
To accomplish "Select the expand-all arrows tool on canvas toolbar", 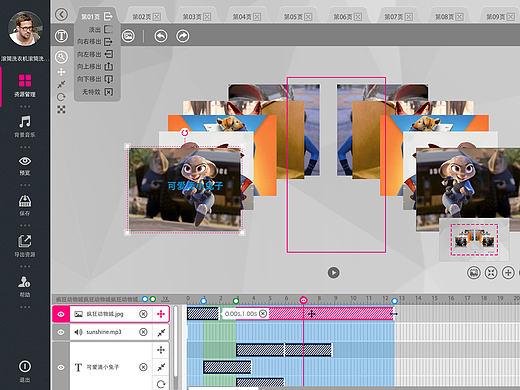I will [61, 109].
